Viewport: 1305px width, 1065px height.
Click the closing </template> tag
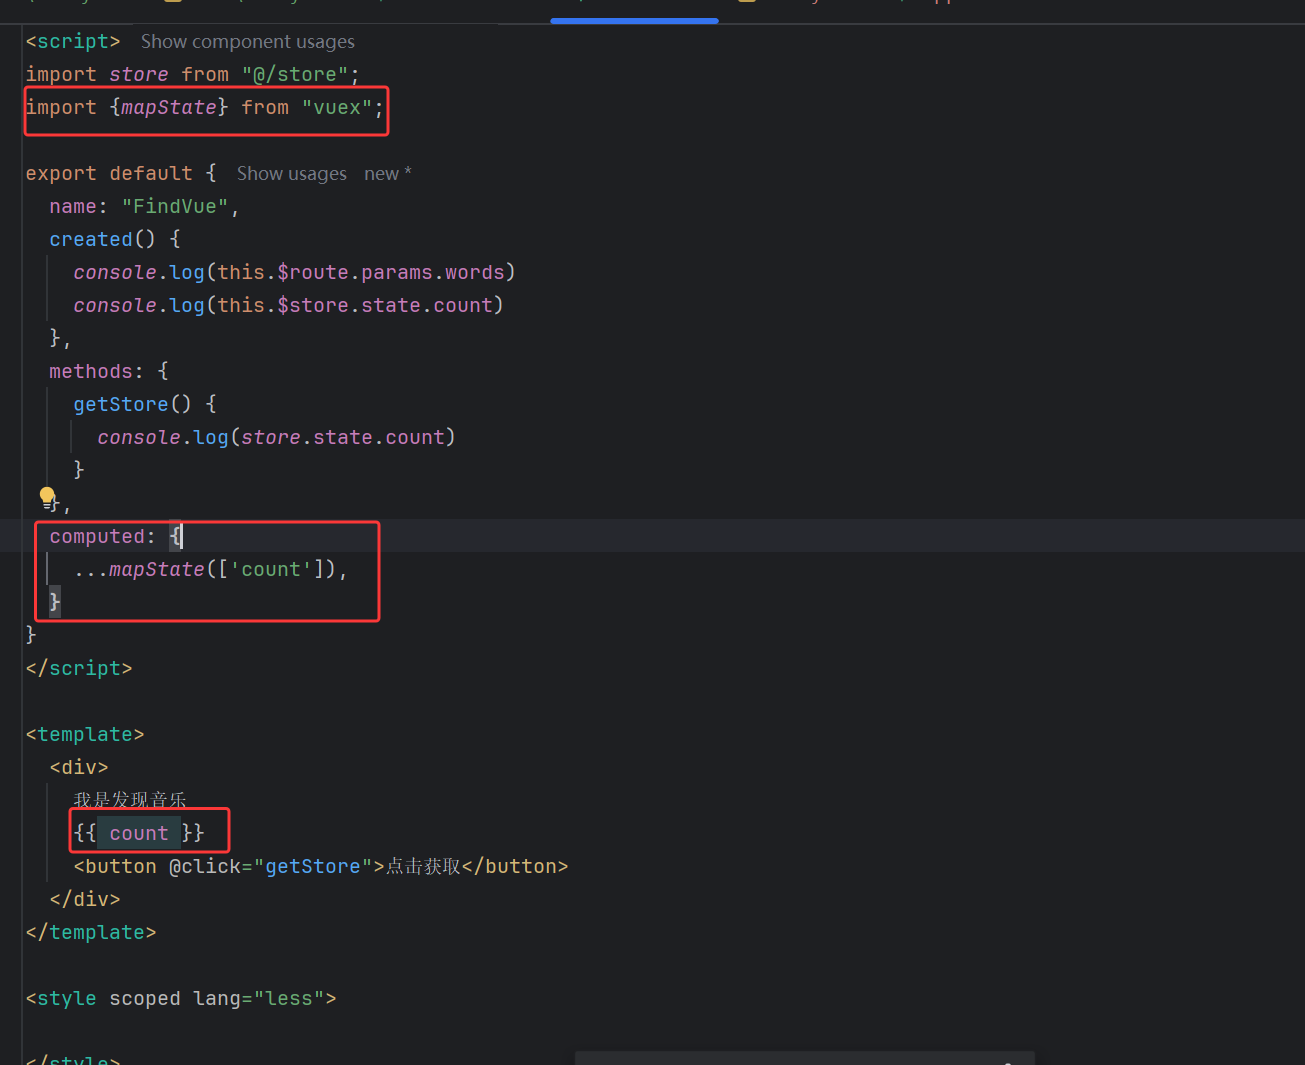point(91,933)
